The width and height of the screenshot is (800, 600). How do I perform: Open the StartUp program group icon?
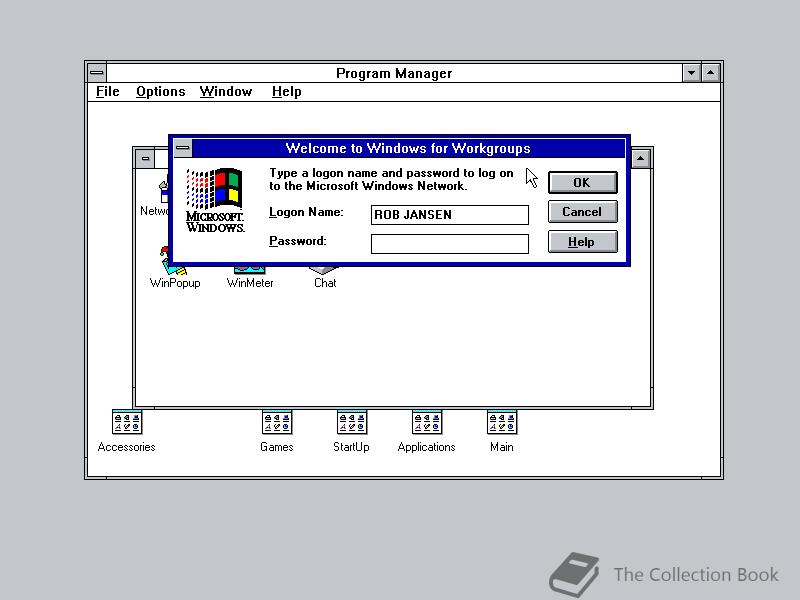tap(352, 422)
